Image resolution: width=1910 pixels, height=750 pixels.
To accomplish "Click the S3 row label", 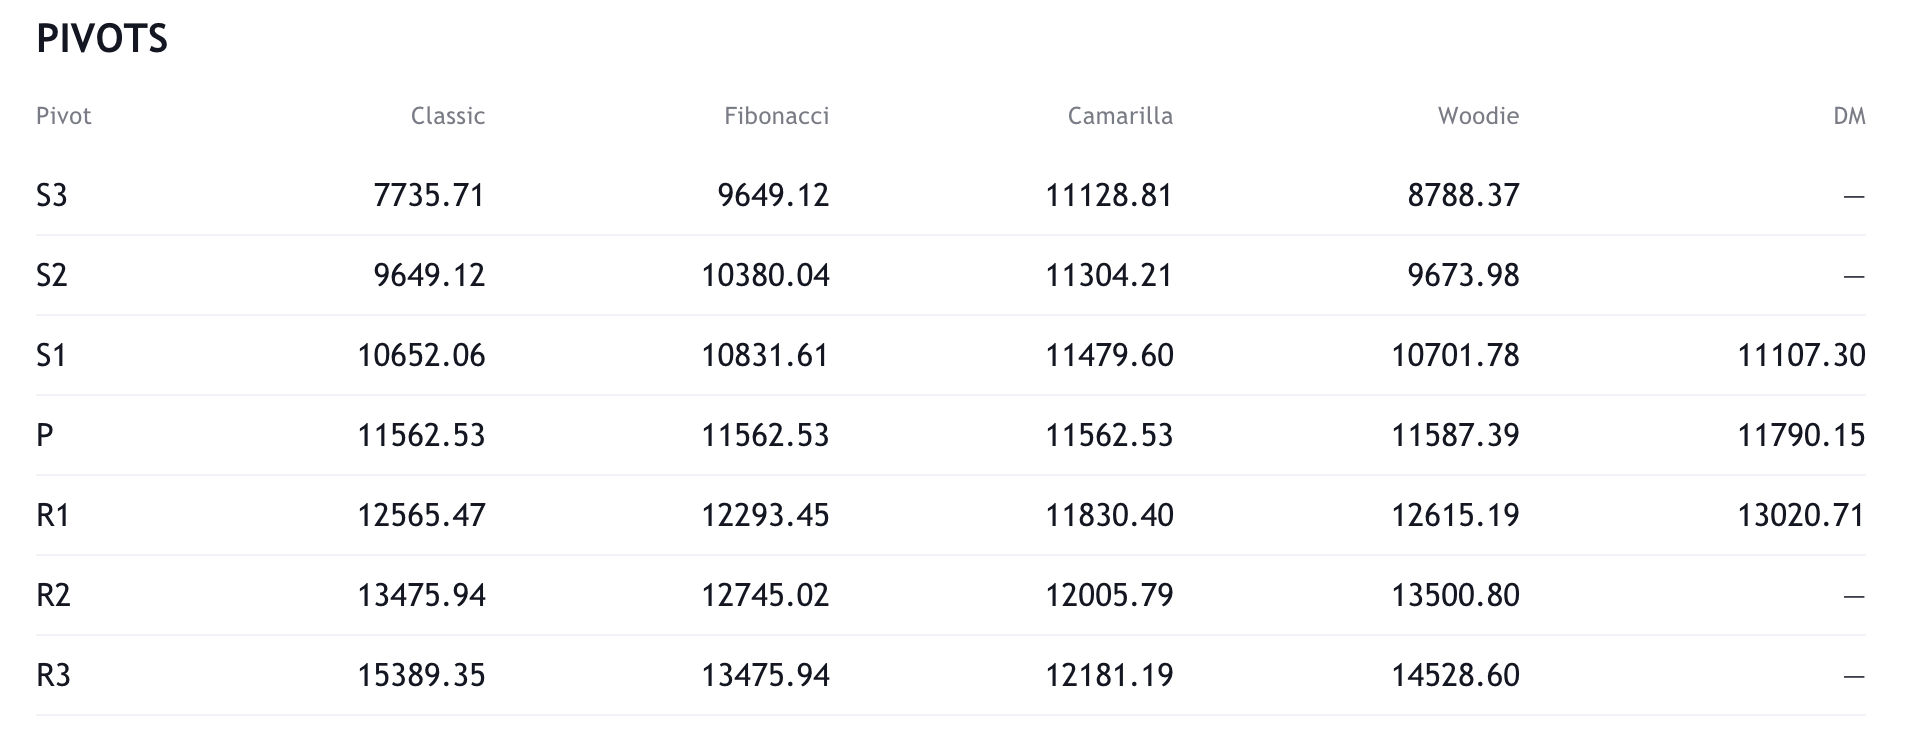I will (52, 195).
